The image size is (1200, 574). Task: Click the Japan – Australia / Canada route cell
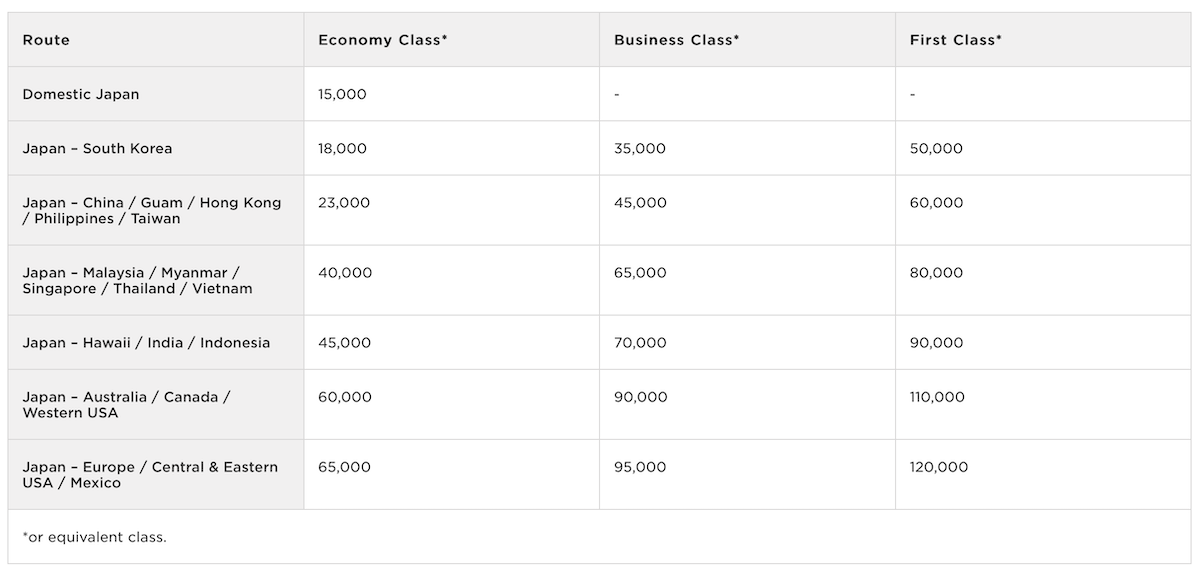point(126,404)
